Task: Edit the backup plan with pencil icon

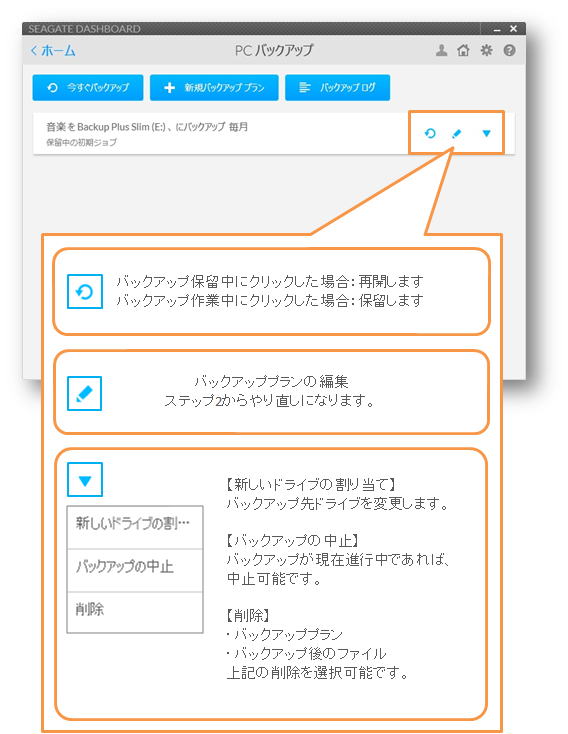Action: point(457,134)
